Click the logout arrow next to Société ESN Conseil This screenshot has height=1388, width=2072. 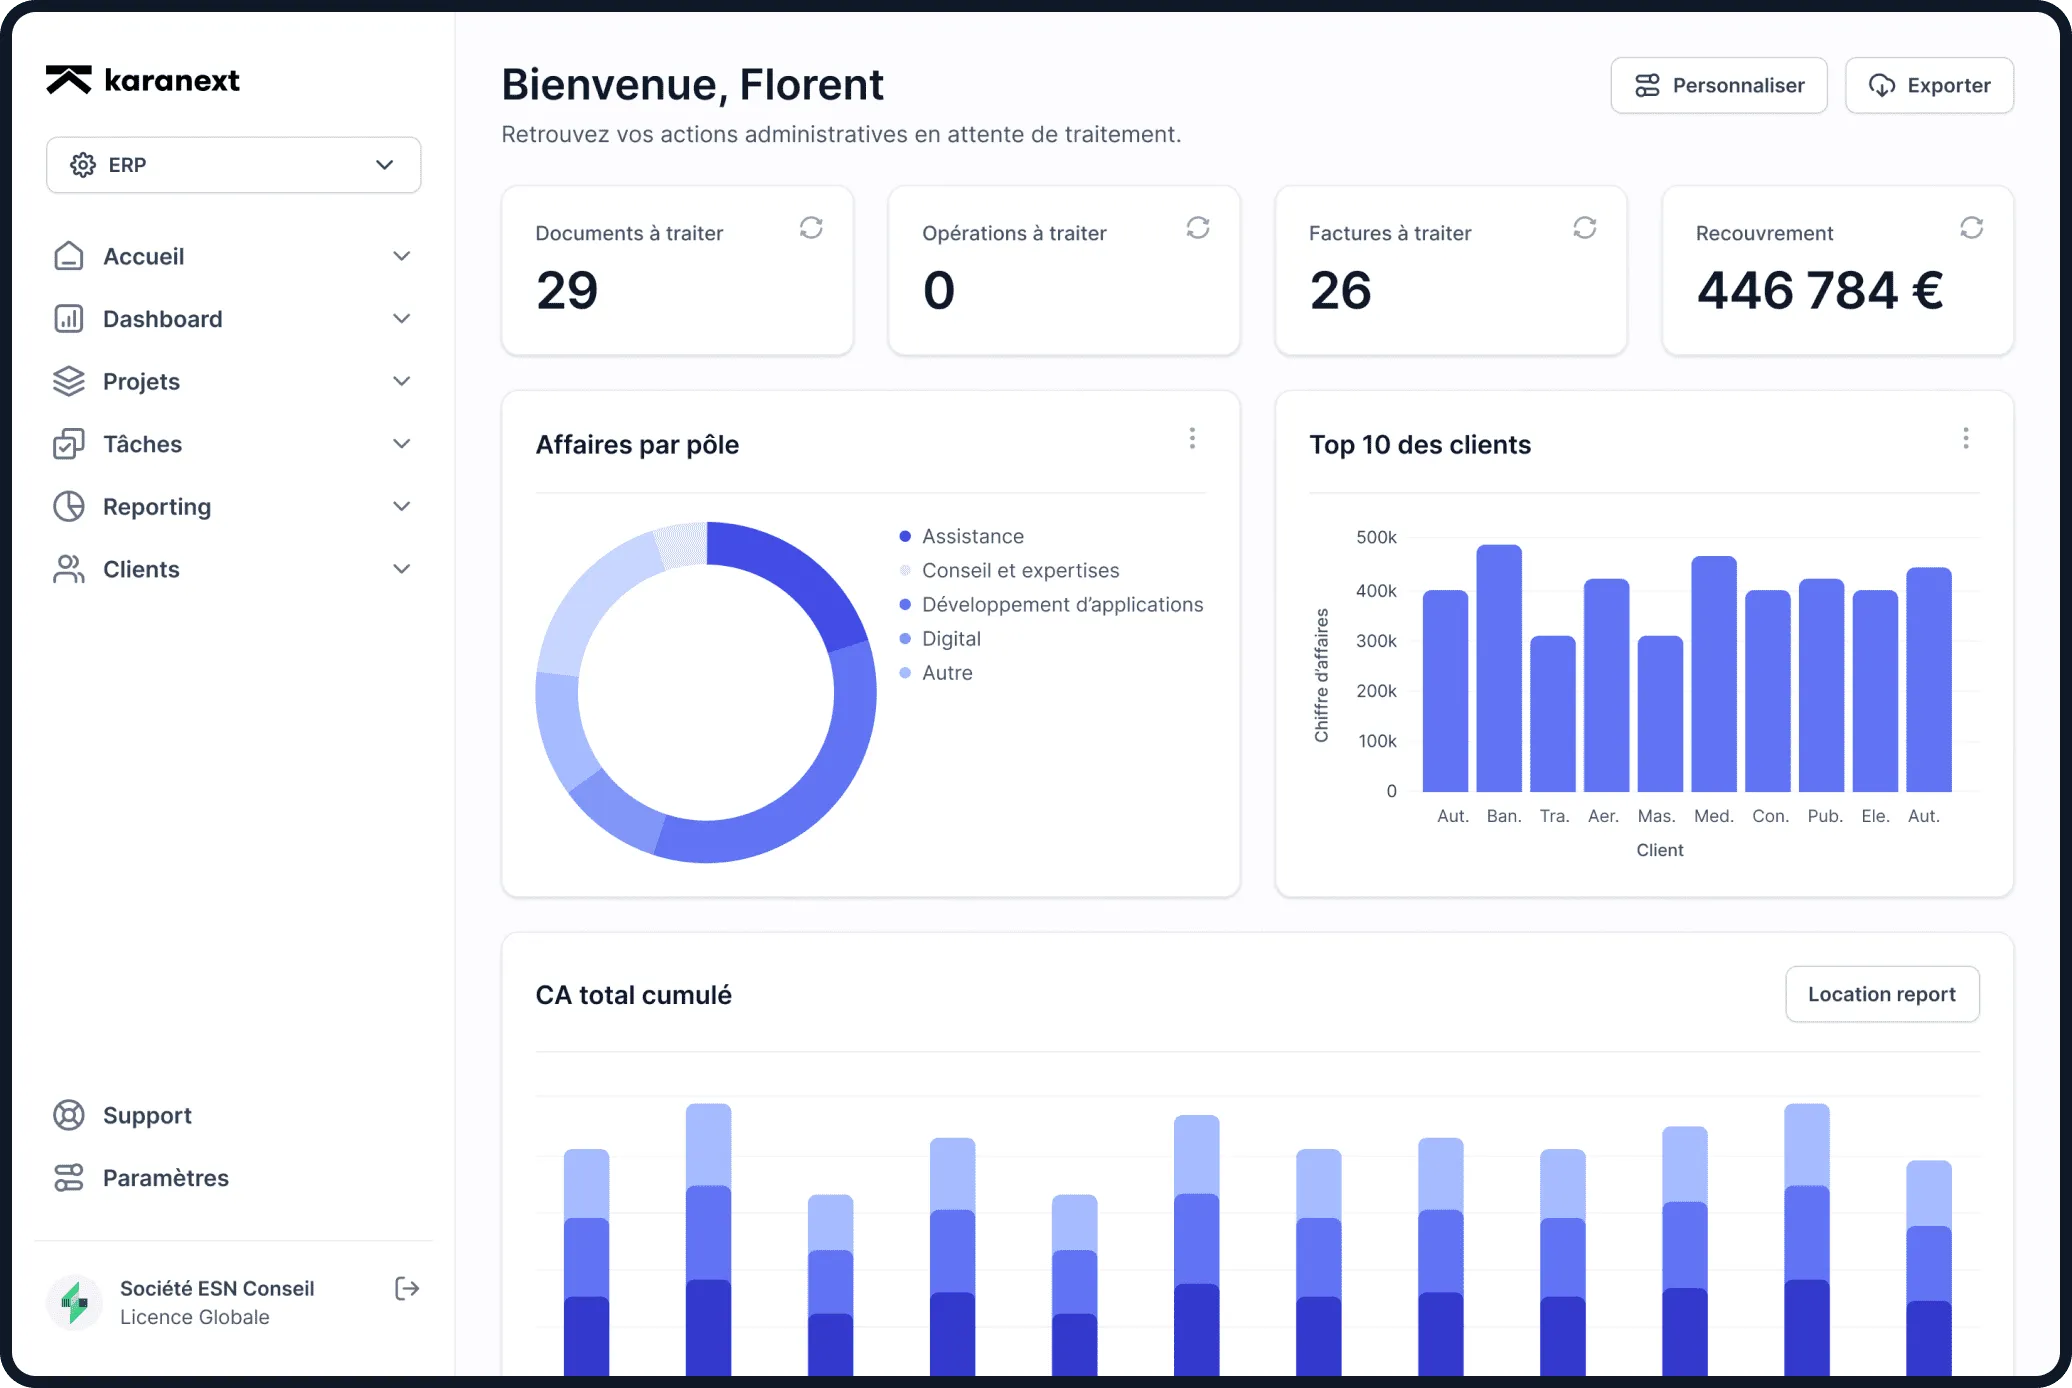407,1288
